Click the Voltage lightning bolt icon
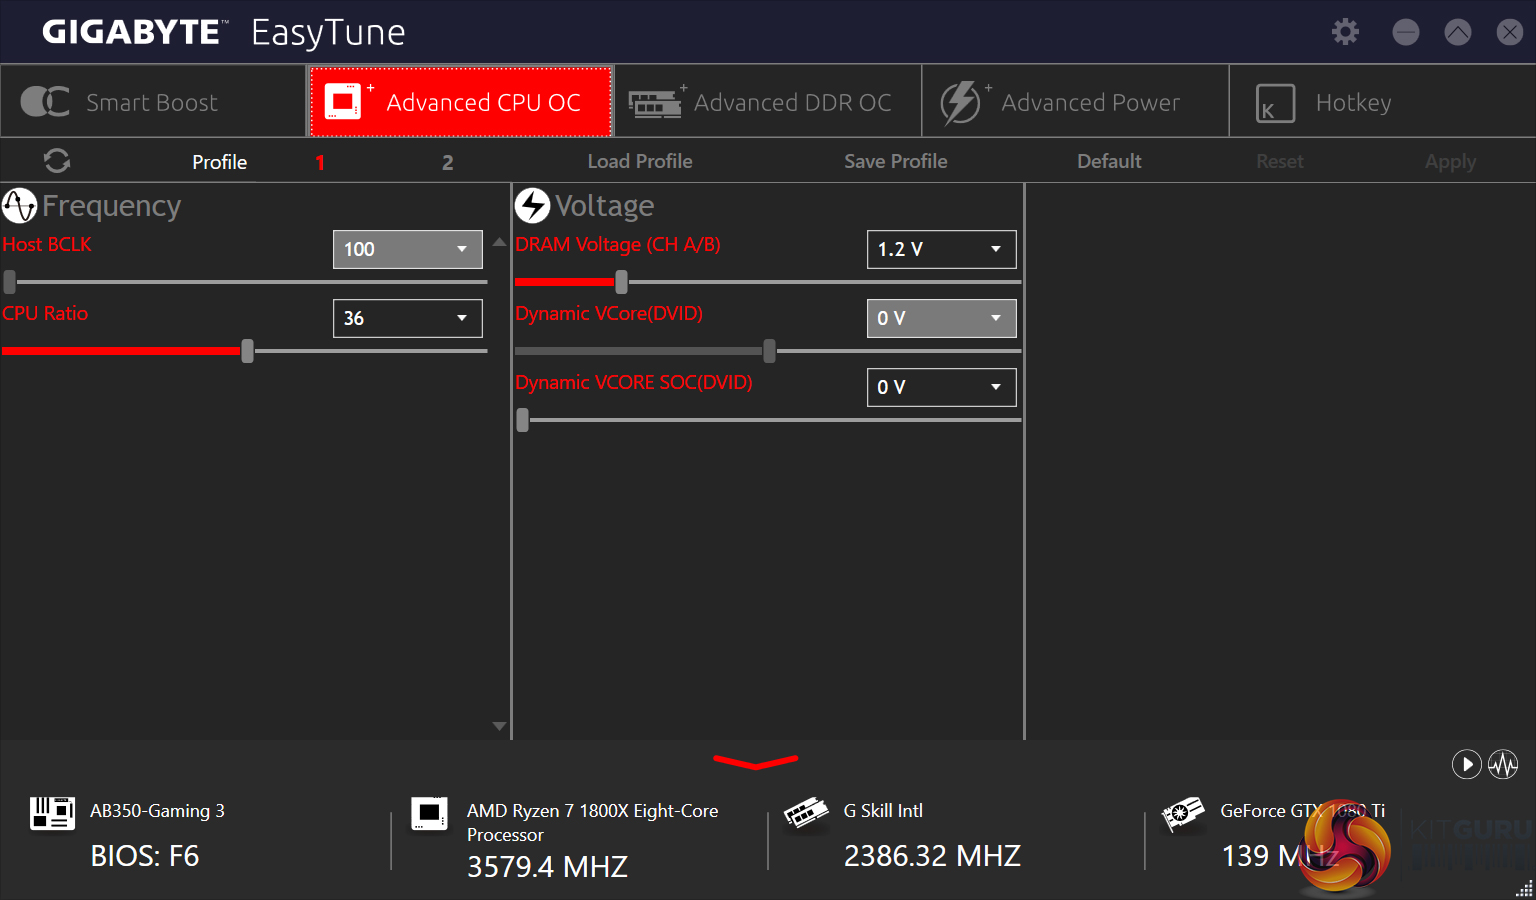Viewport: 1536px width, 900px height. [x=532, y=206]
